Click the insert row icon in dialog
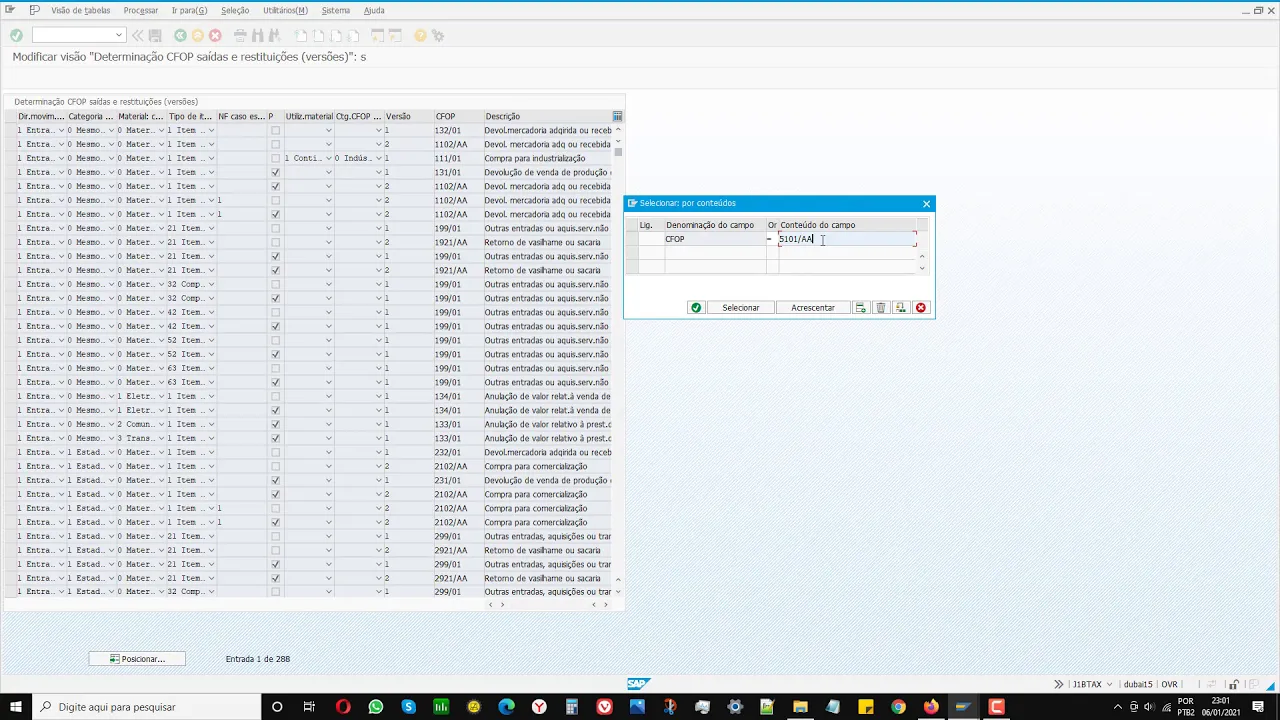 coord(860,308)
